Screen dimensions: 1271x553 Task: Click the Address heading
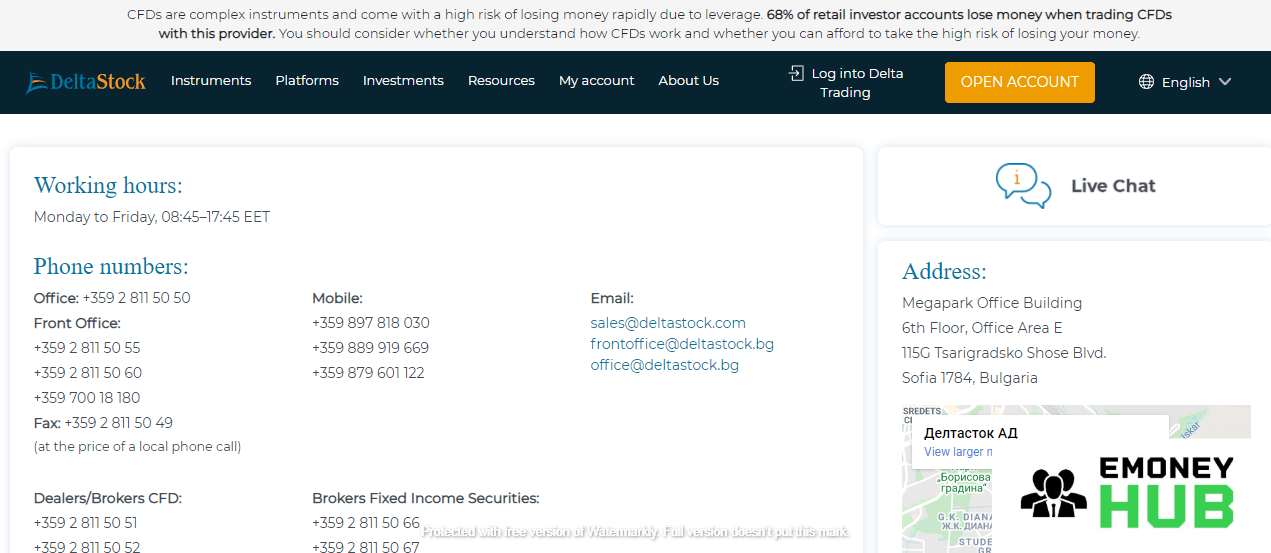[944, 272]
